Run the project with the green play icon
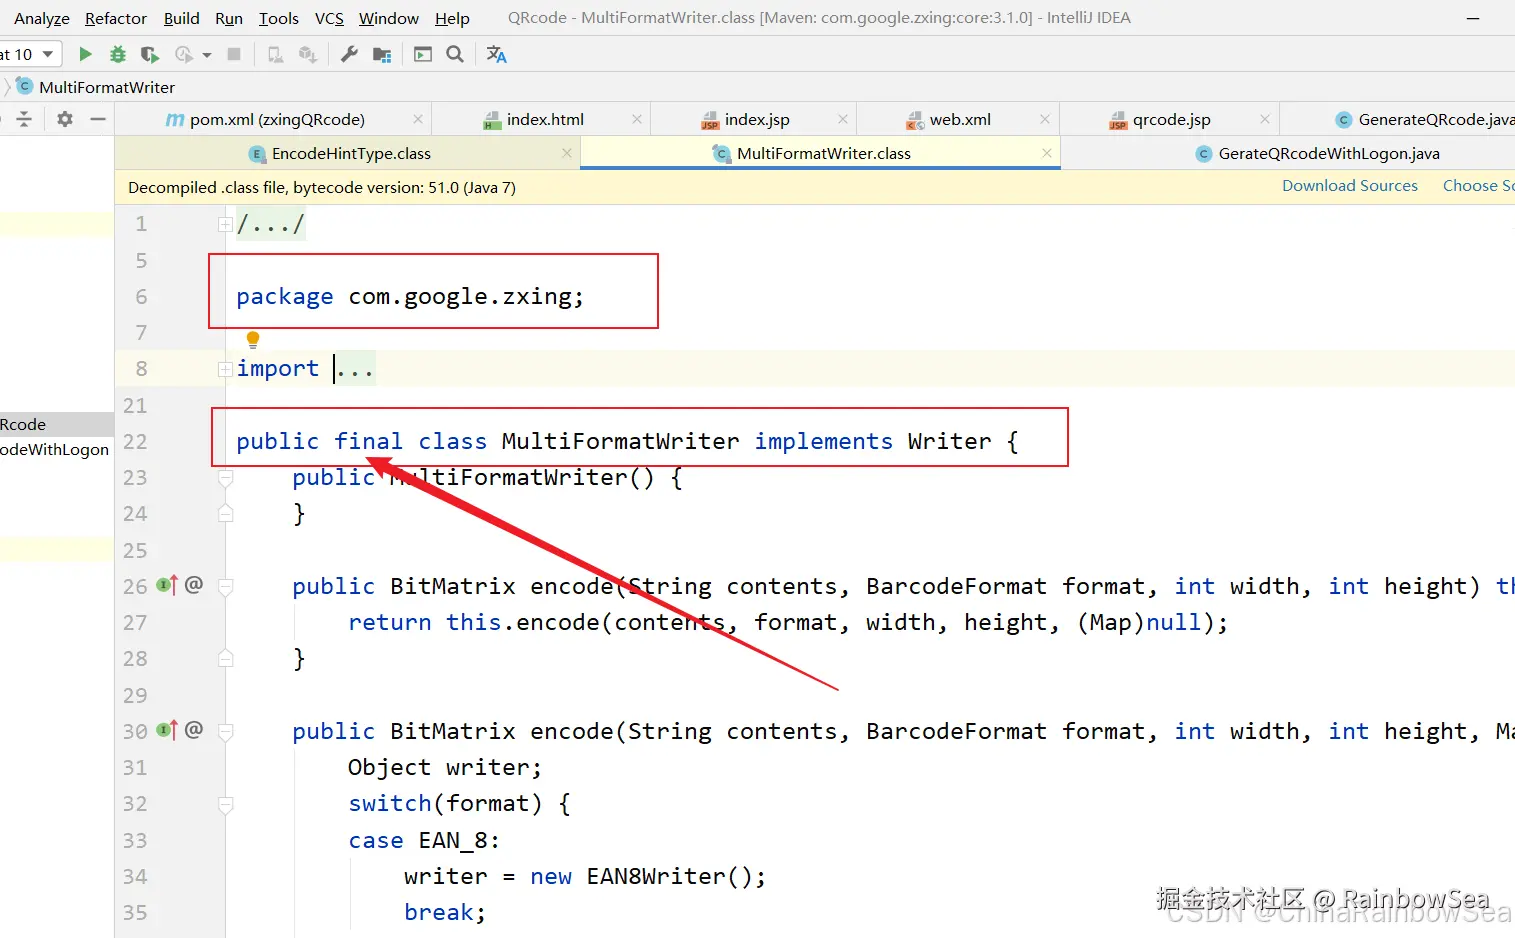This screenshot has height=938, width=1515. (86, 54)
